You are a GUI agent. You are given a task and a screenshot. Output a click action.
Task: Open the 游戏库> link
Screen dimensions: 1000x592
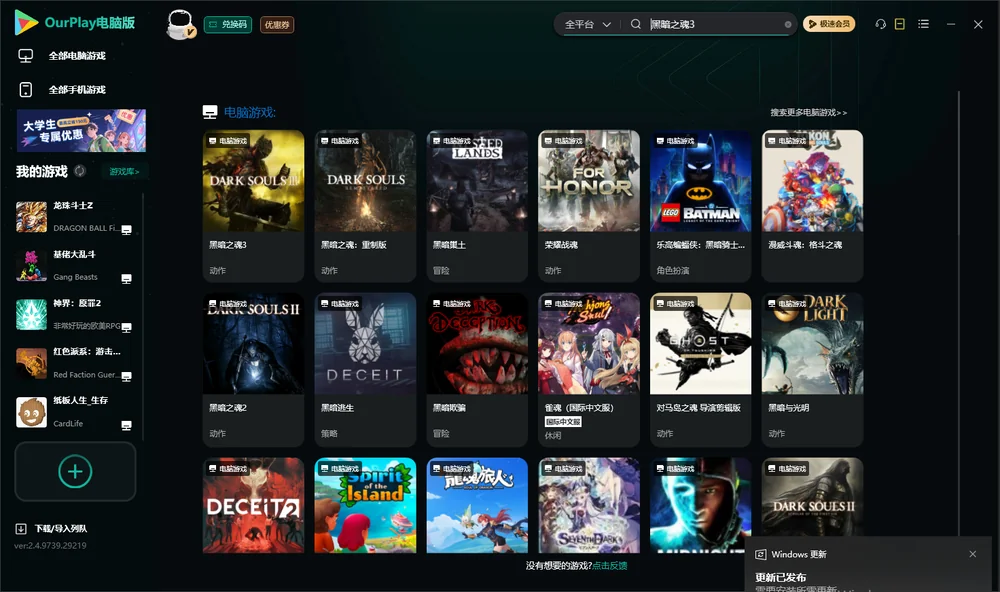[x=124, y=171]
